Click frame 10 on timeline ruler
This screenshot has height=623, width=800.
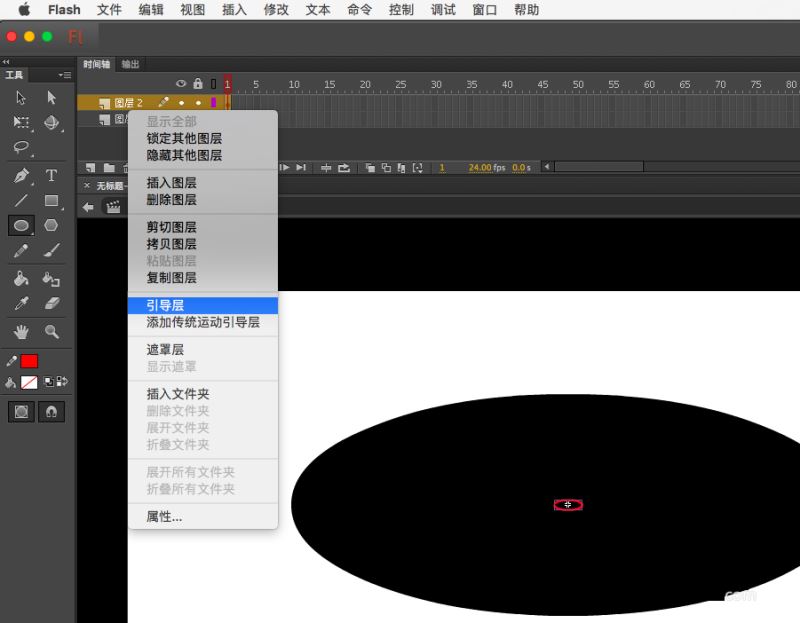pos(294,84)
